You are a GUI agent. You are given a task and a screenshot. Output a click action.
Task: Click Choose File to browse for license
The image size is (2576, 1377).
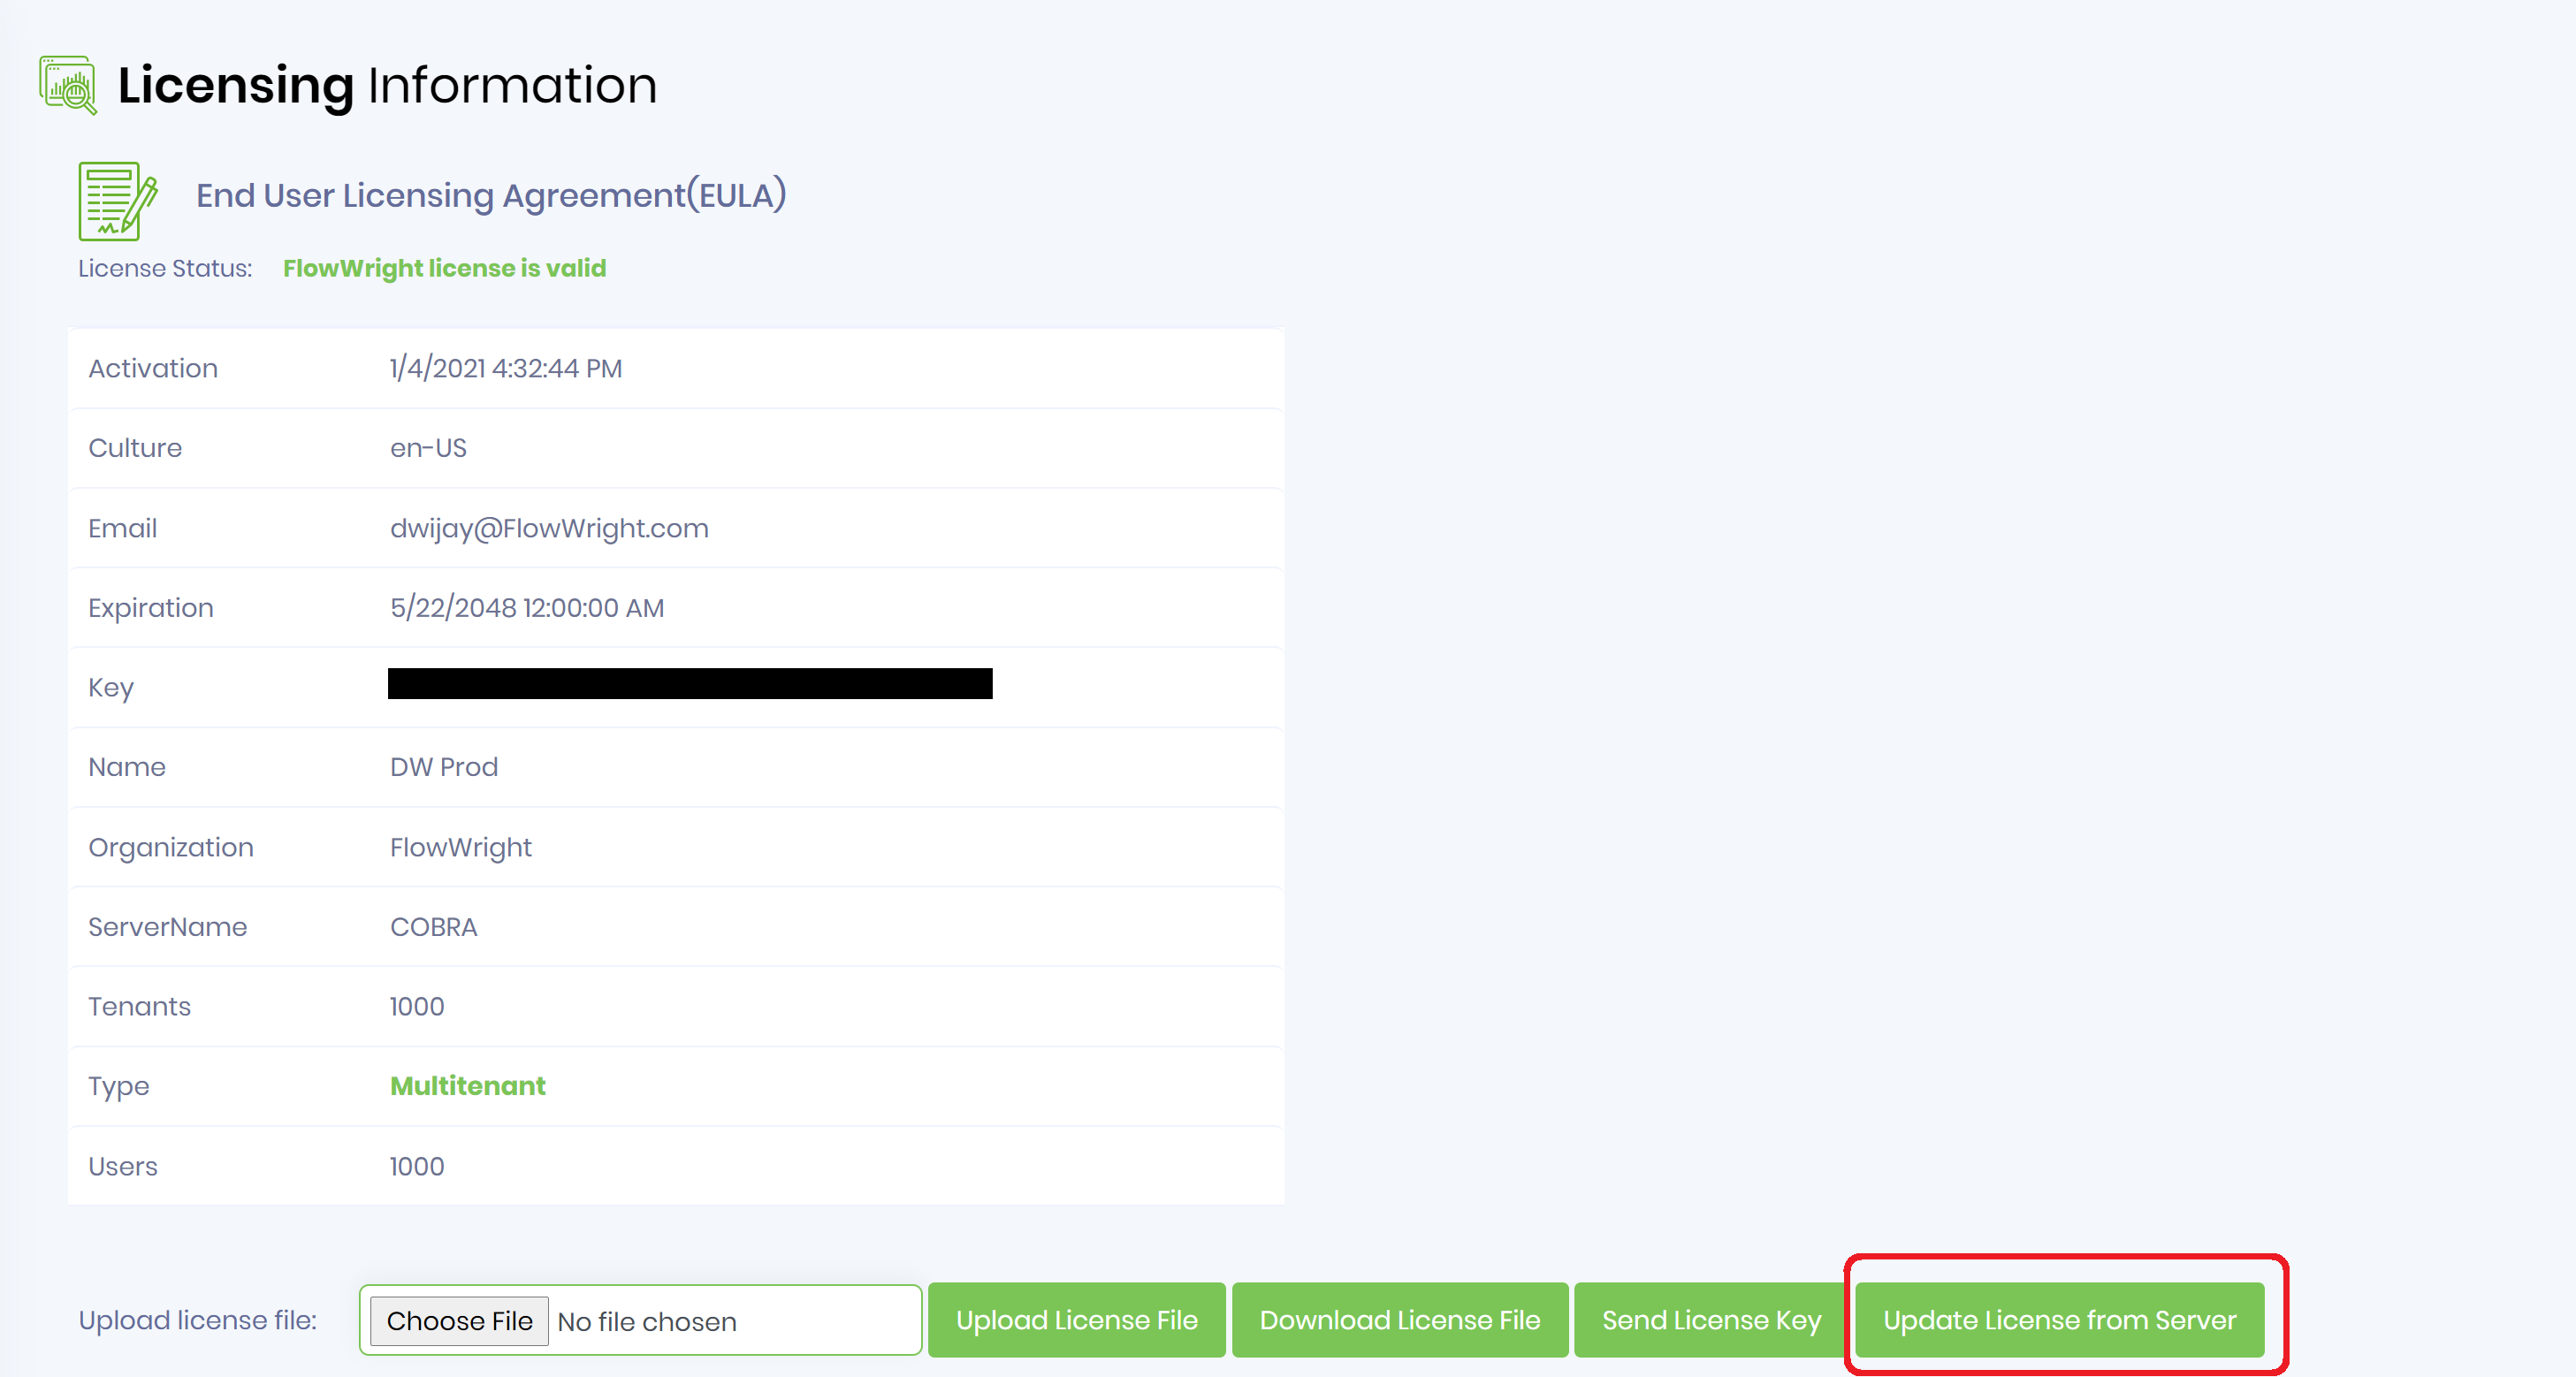pyautogui.click(x=458, y=1320)
